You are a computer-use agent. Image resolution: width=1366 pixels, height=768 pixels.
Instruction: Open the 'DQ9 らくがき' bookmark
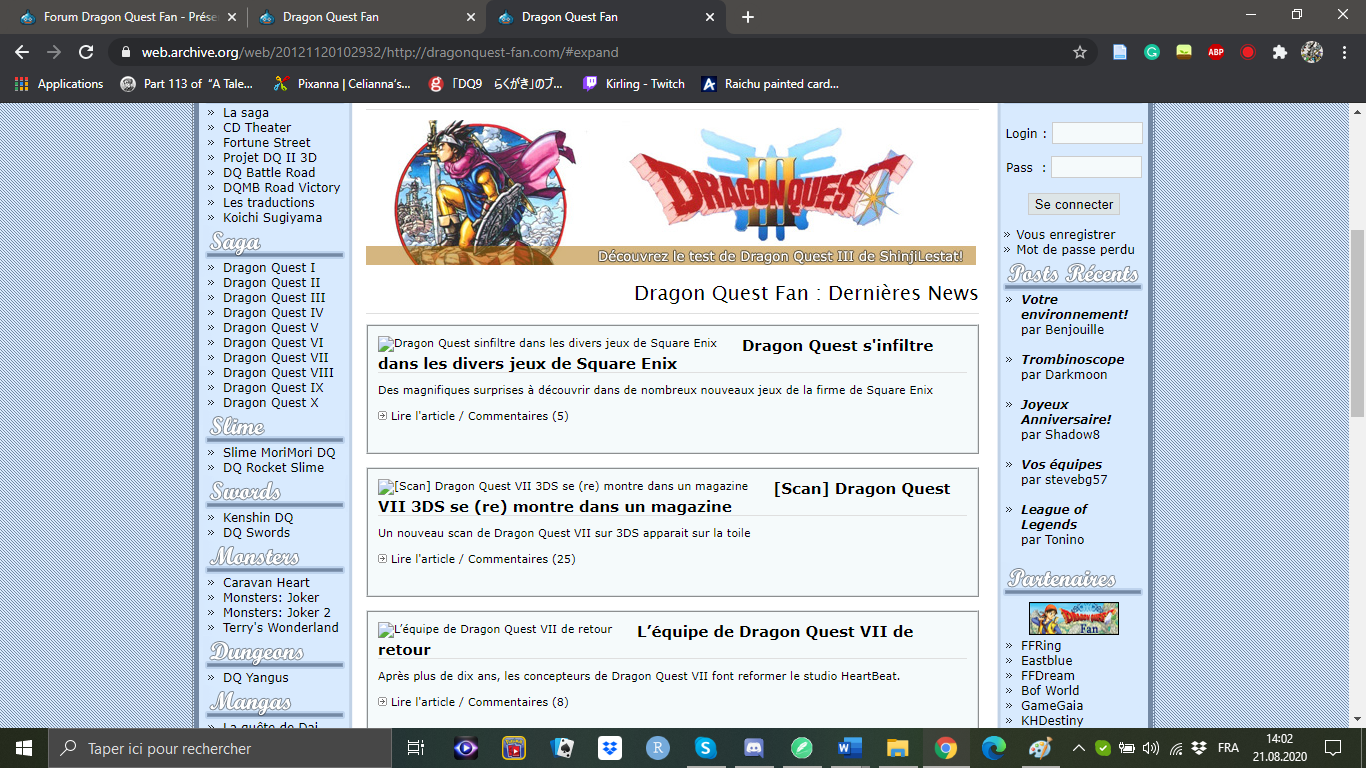point(496,84)
